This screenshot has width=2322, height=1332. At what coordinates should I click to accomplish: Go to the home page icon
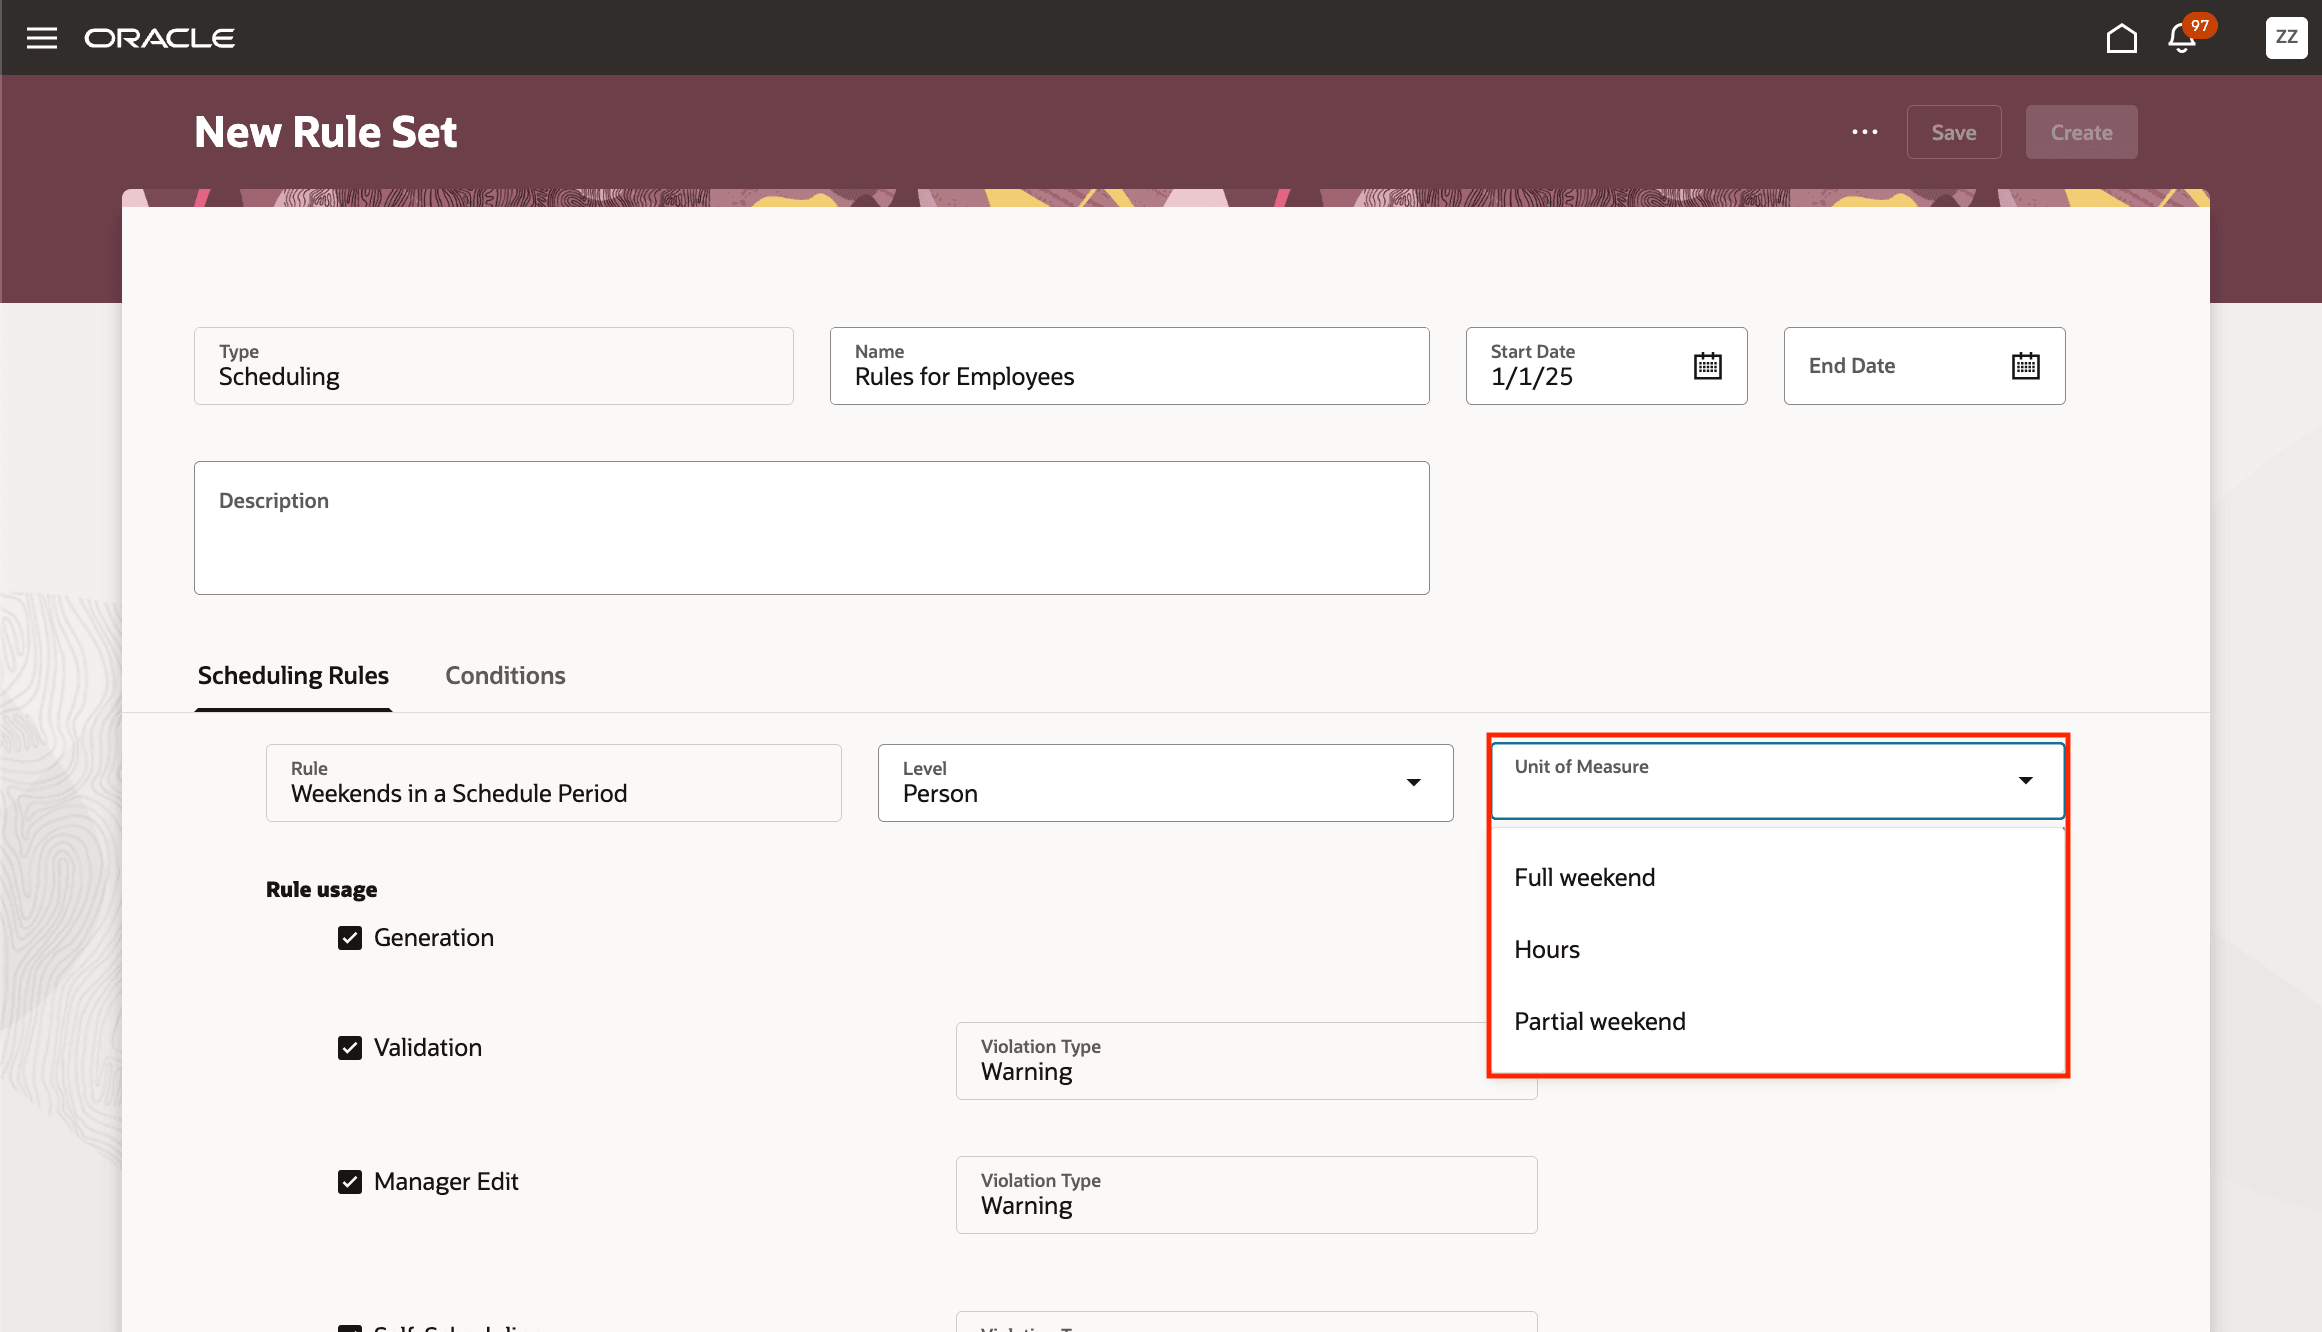tap(2121, 38)
